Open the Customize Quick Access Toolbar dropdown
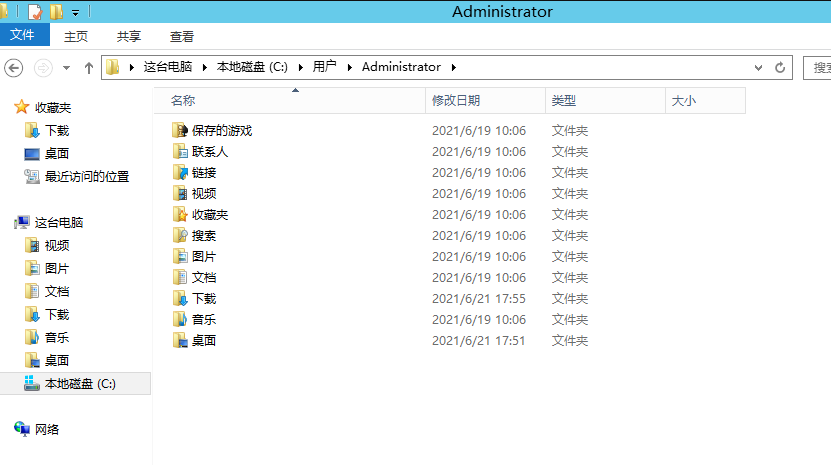Viewport: 831px width, 465px height. (76, 13)
